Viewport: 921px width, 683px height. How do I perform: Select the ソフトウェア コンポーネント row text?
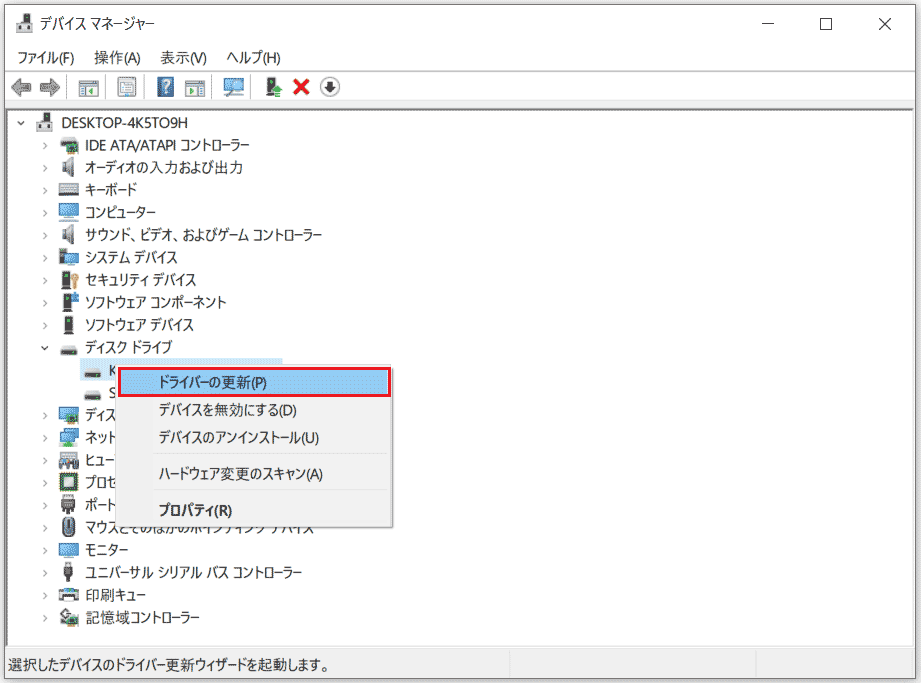156,302
